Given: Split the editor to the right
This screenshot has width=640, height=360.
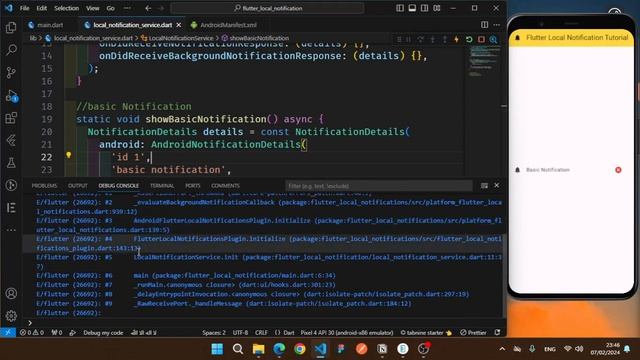Looking at the screenshot, I should [x=484, y=25].
